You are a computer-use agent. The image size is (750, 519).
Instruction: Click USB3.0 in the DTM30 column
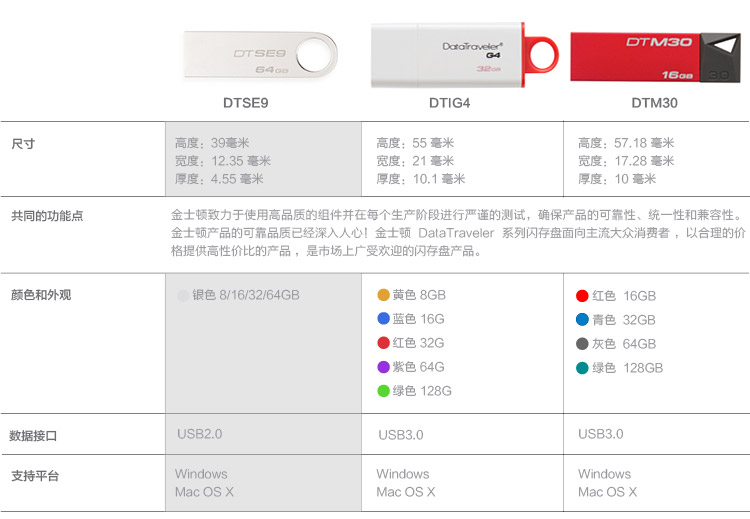pyautogui.click(x=601, y=434)
